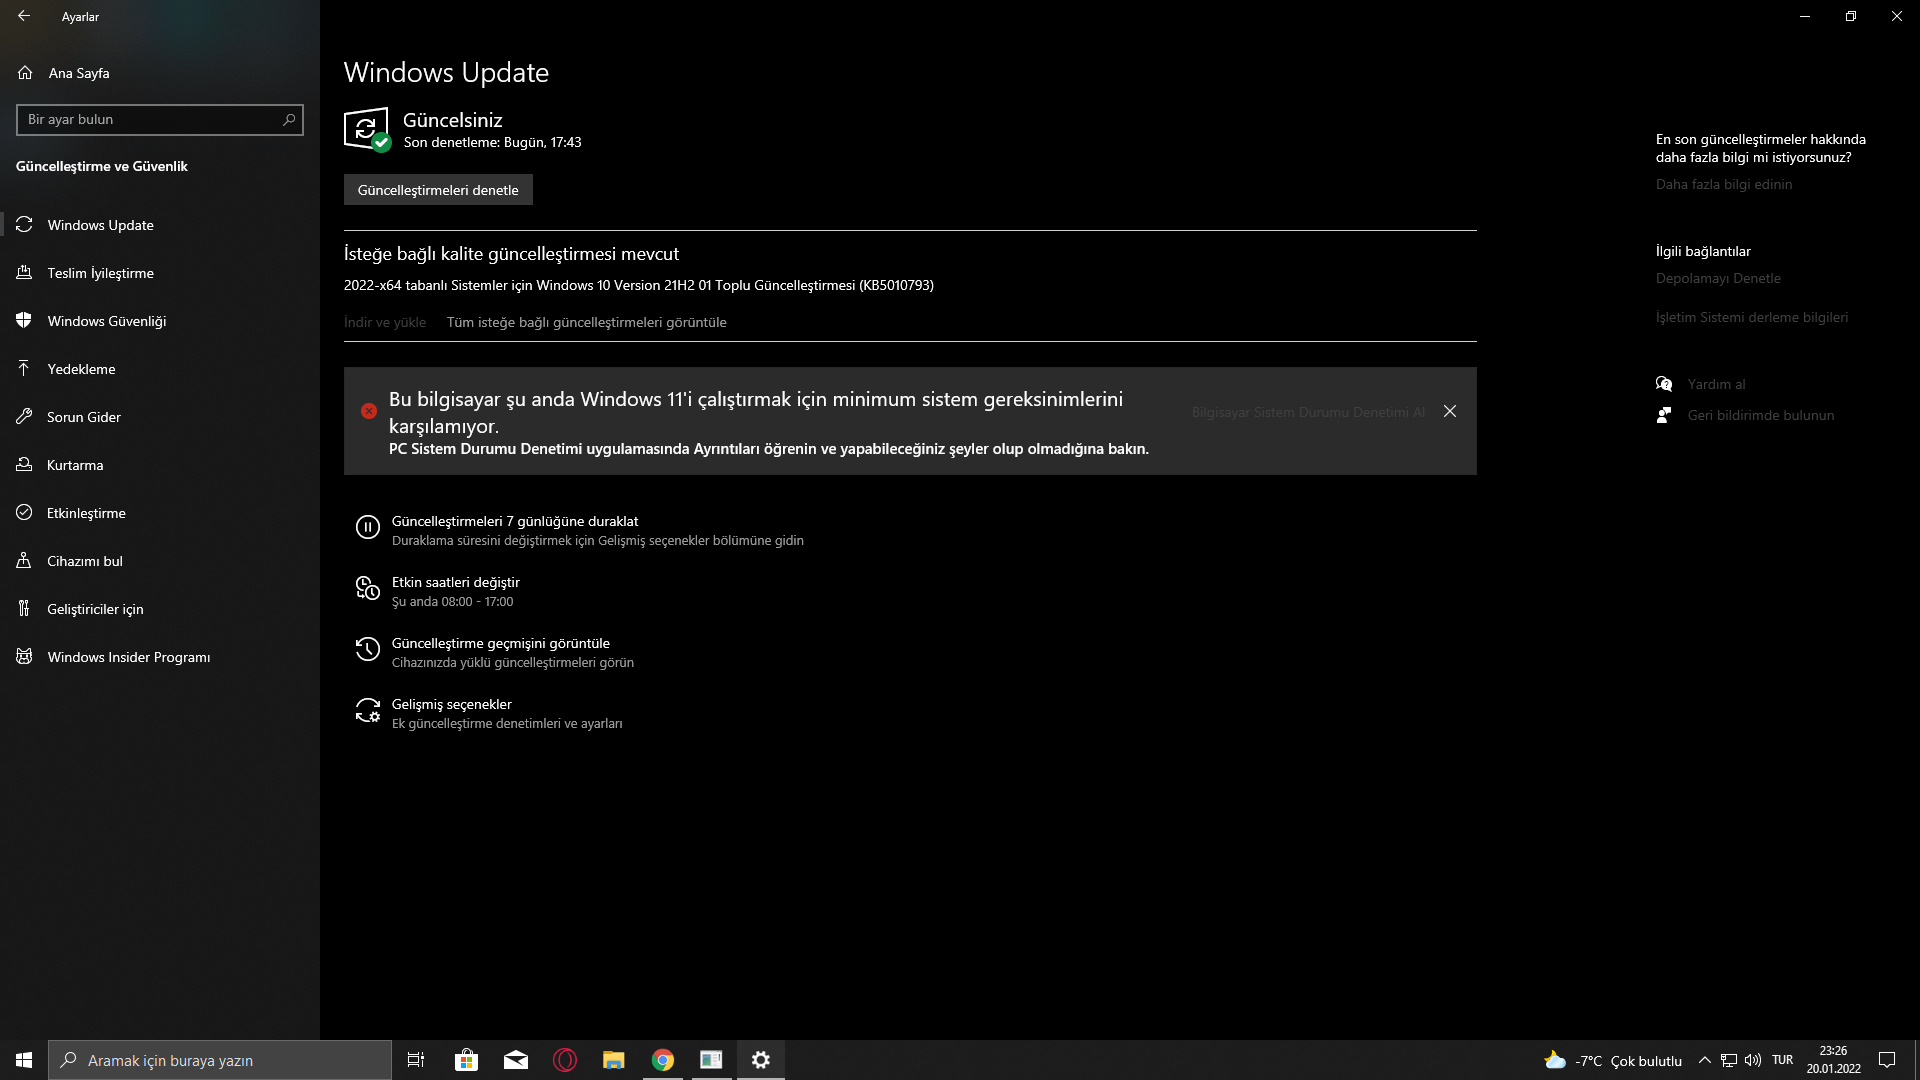Open Daha fazla bilgi edinin link

click(x=1724, y=184)
